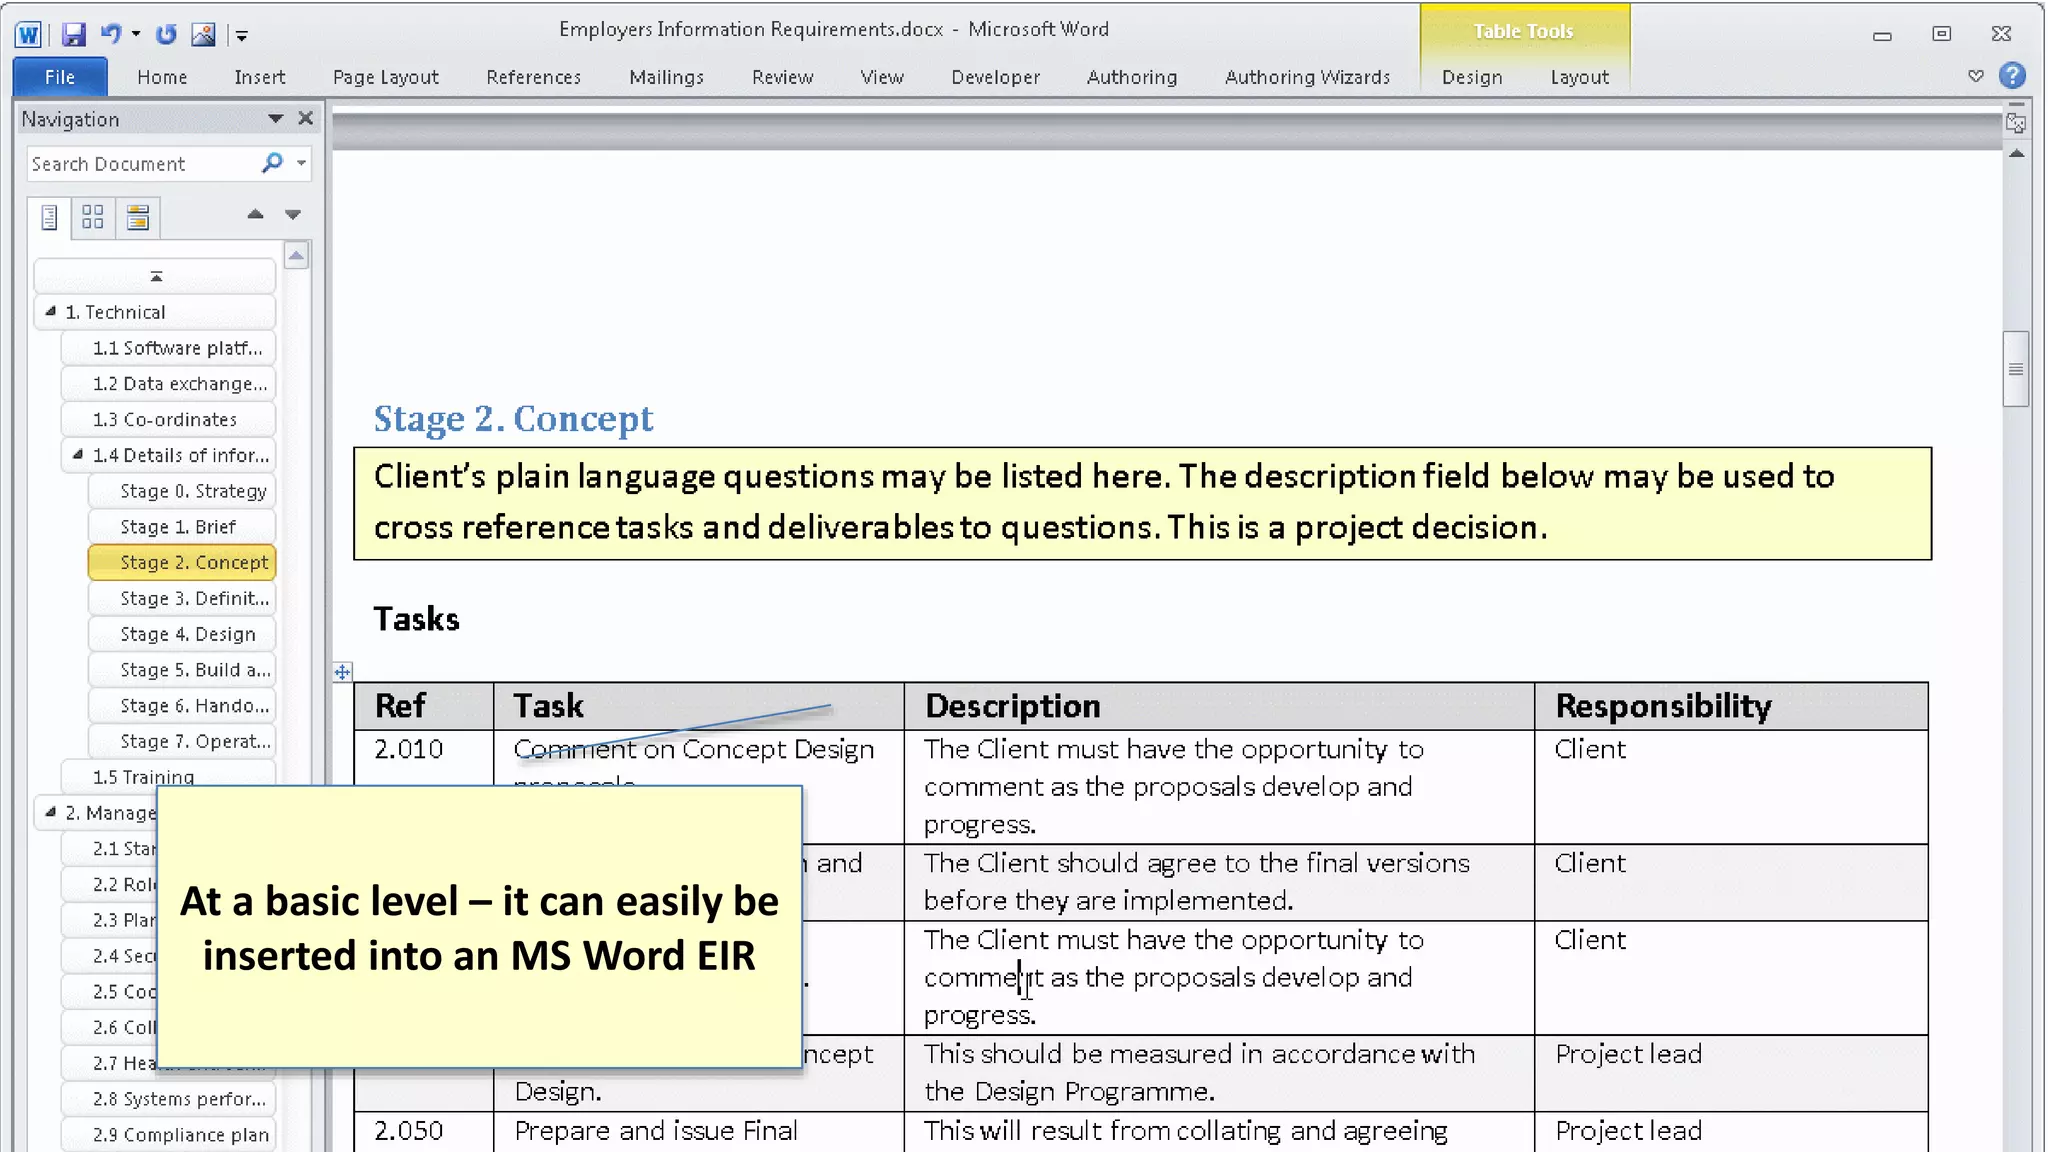Click 'Project lead' in row 2.050

point(1628,1131)
